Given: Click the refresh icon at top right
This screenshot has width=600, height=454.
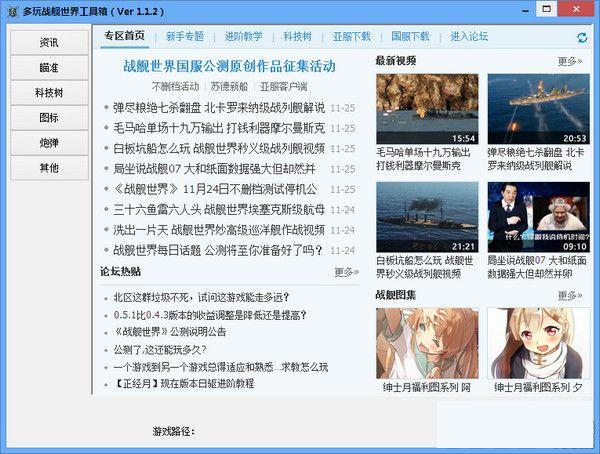Looking at the screenshot, I should [x=582, y=37].
